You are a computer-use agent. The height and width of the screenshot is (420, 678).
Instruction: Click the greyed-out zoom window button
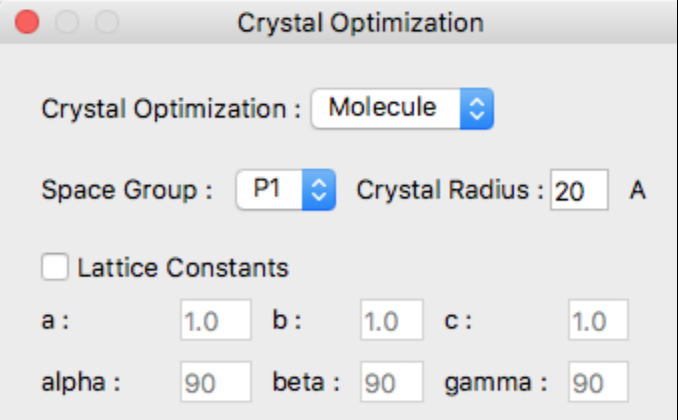click(x=105, y=22)
